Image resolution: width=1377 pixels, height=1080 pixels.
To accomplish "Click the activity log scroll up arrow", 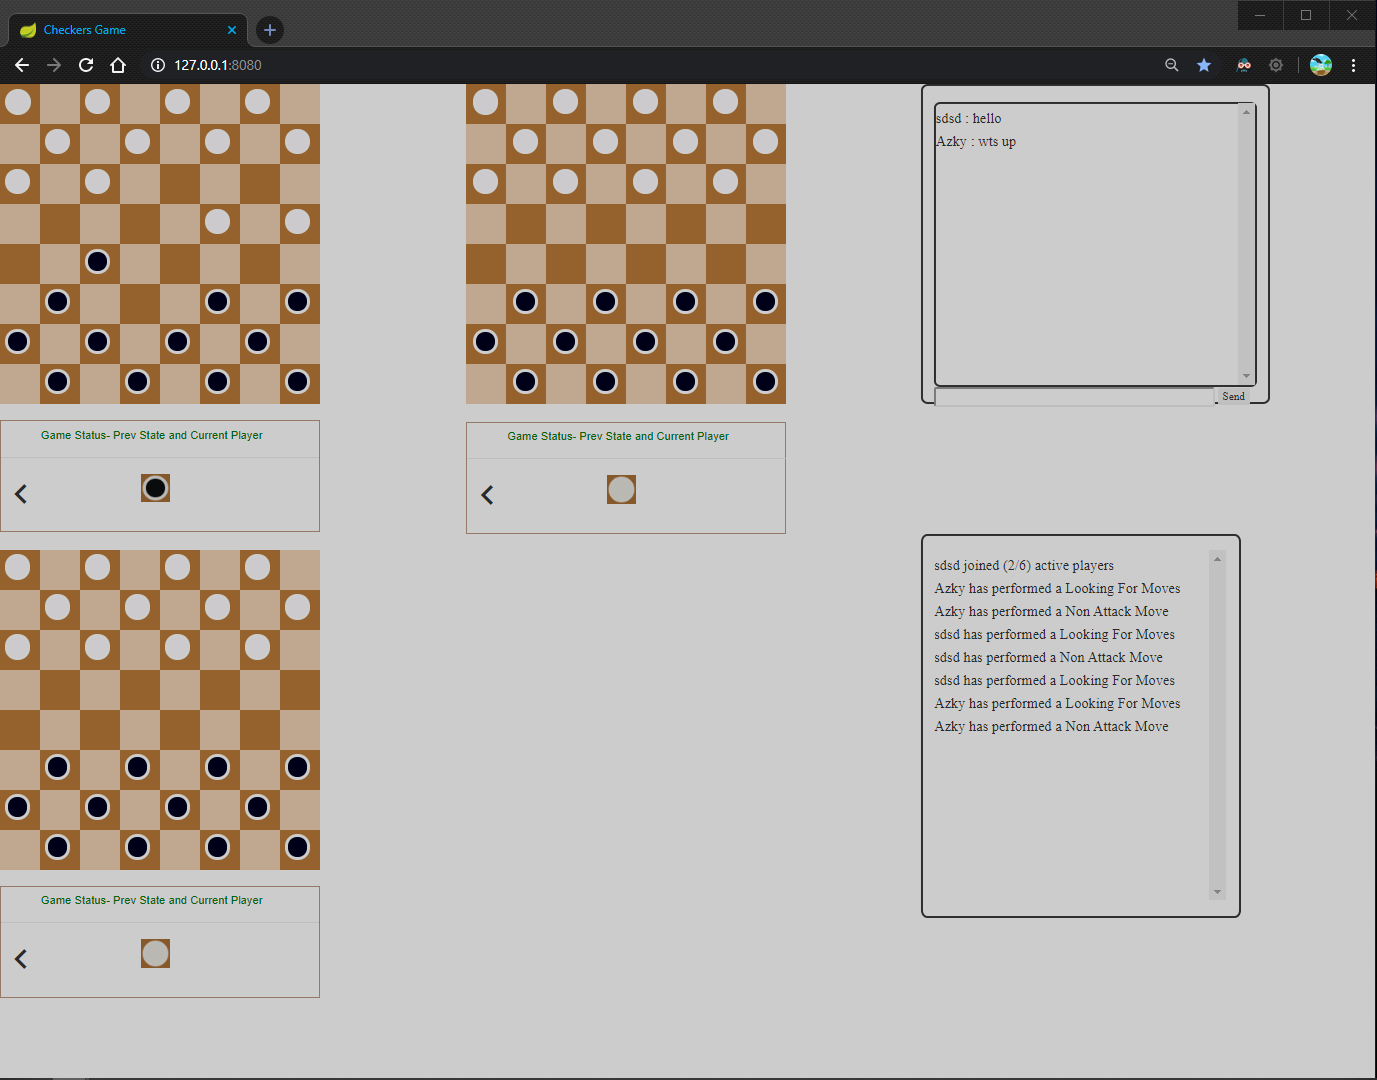I will (1217, 559).
